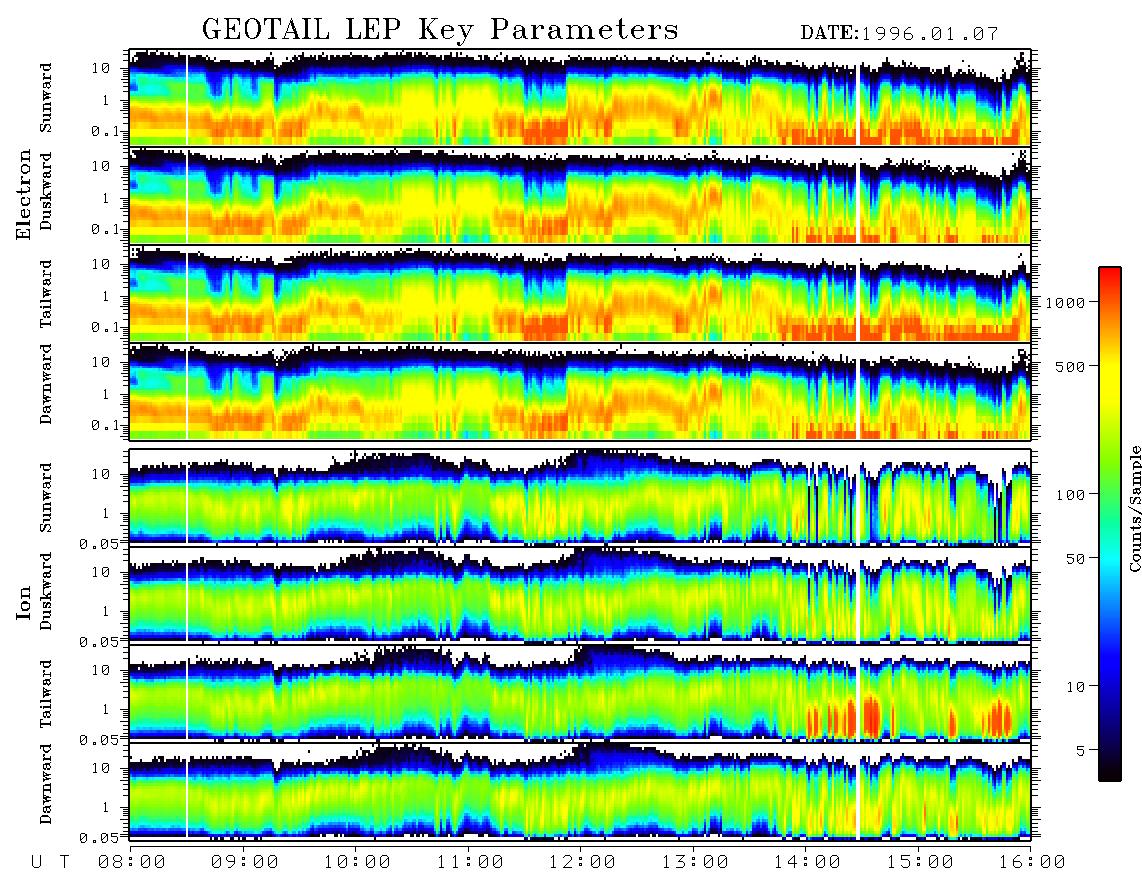Select the vertical "Electron" group label
Screen dimensions: 1142x880
(x=24, y=194)
